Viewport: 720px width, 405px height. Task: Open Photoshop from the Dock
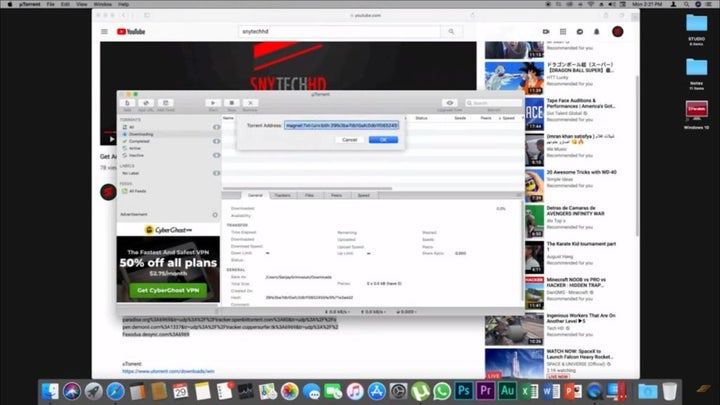coord(464,390)
